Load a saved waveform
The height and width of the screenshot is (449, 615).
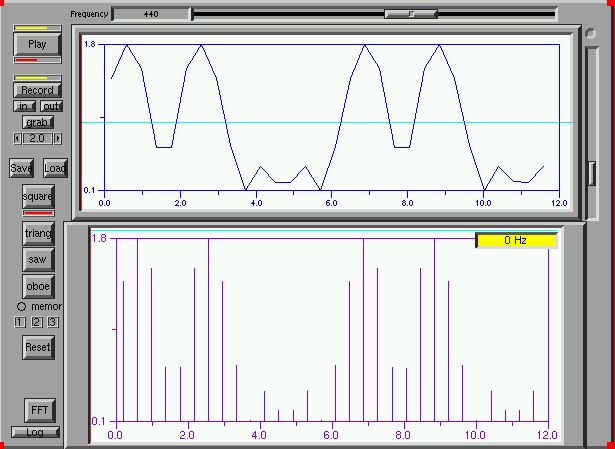tap(55, 168)
